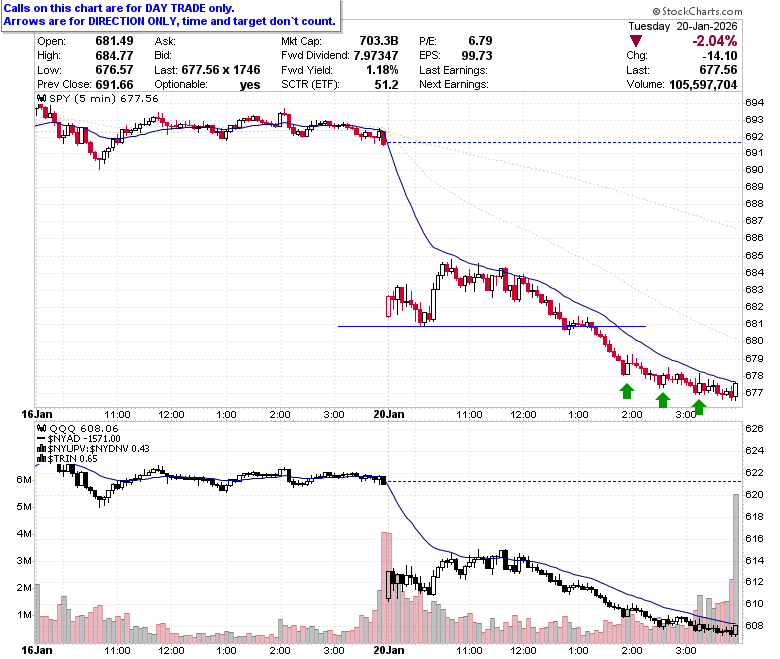The height and width of the screenshot is (659, 780).
Task: Click the green arrow near 3:00
Action: click(699, 407)
